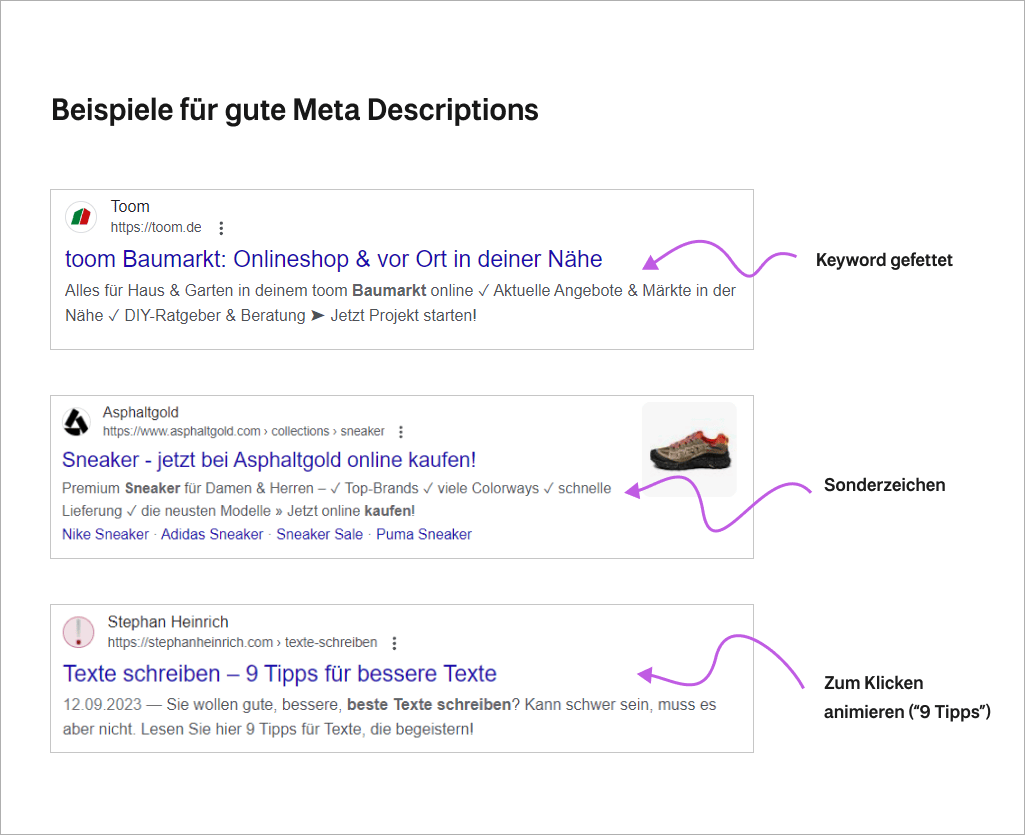Click the stephanheinrich.com texte-schreiben URL
1025x835 pixels.
tap(243, 643)
